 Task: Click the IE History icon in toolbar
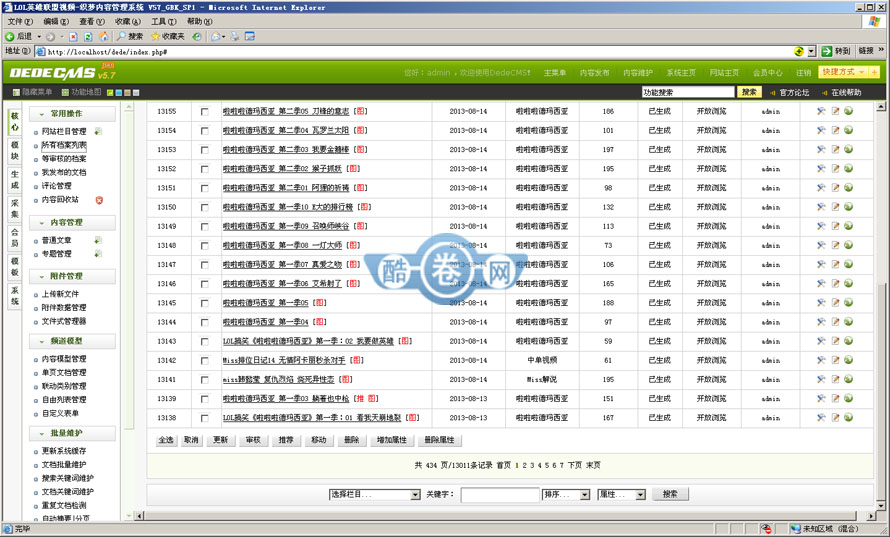coord(196,36)
